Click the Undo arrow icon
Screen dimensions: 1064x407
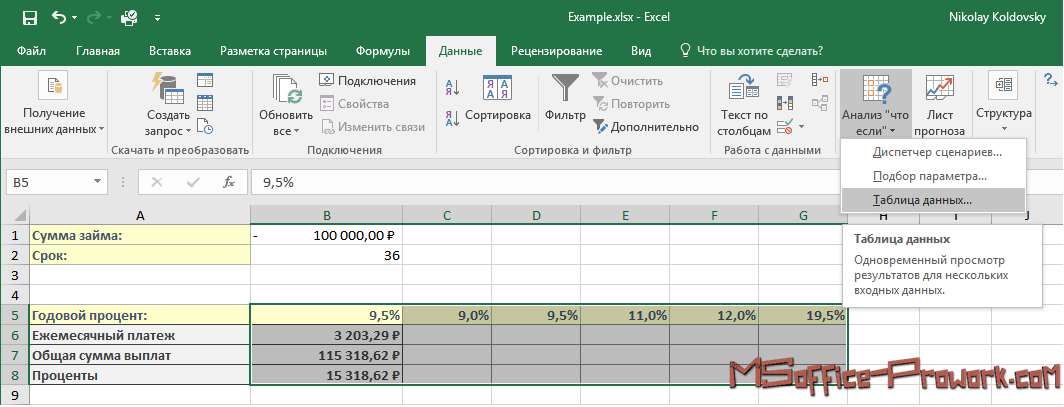pos(60,18)
